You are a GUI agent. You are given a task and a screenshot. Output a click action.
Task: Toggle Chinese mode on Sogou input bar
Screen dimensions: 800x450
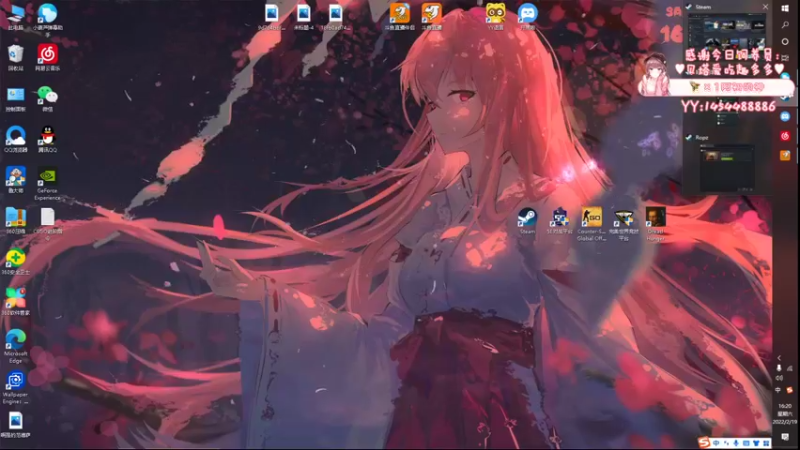[x=716, y=443]
